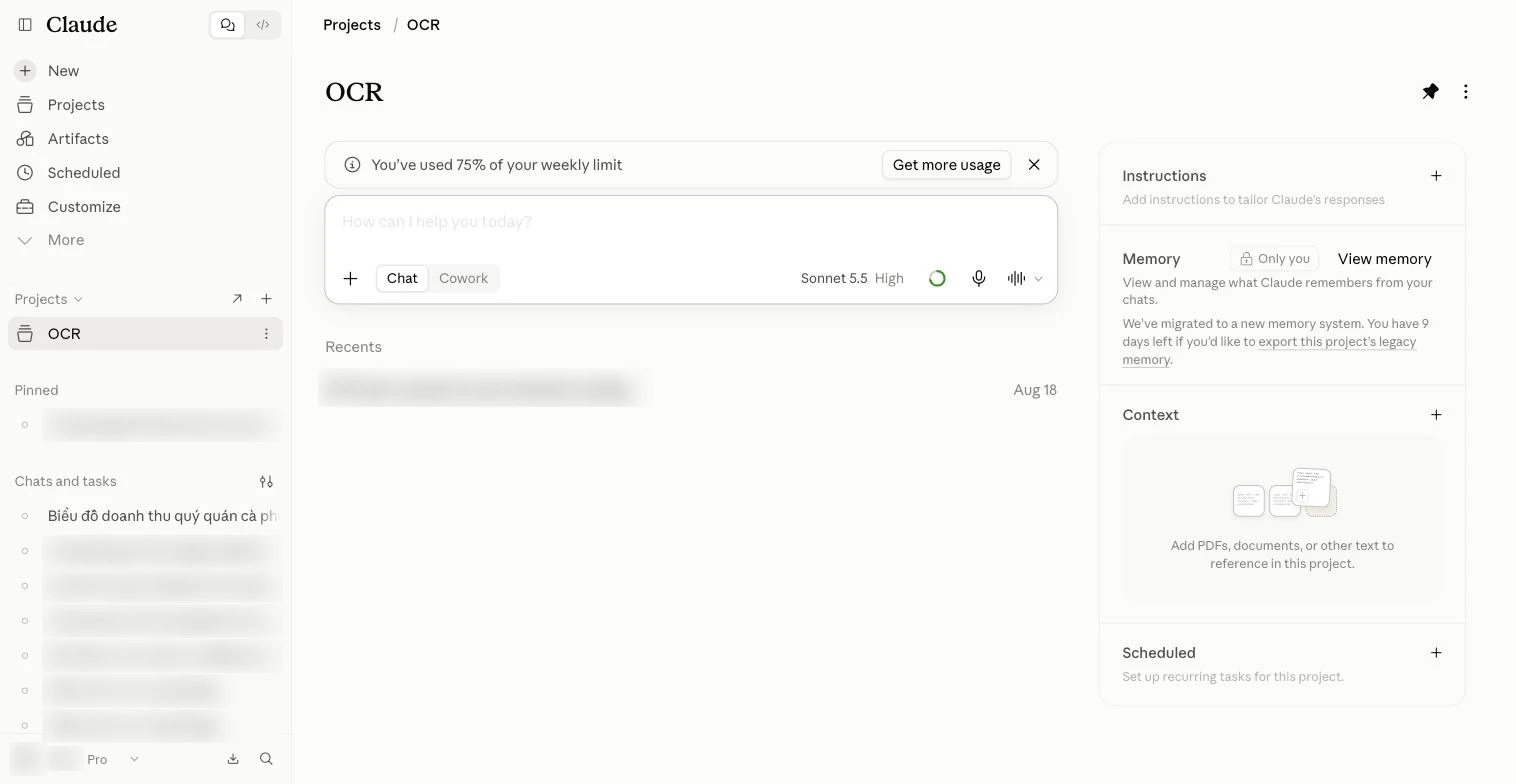Image resolution: width=1516 pixels, height=784 pixels.
Task: Click the download app icon
Action: [x=233, y=759]
